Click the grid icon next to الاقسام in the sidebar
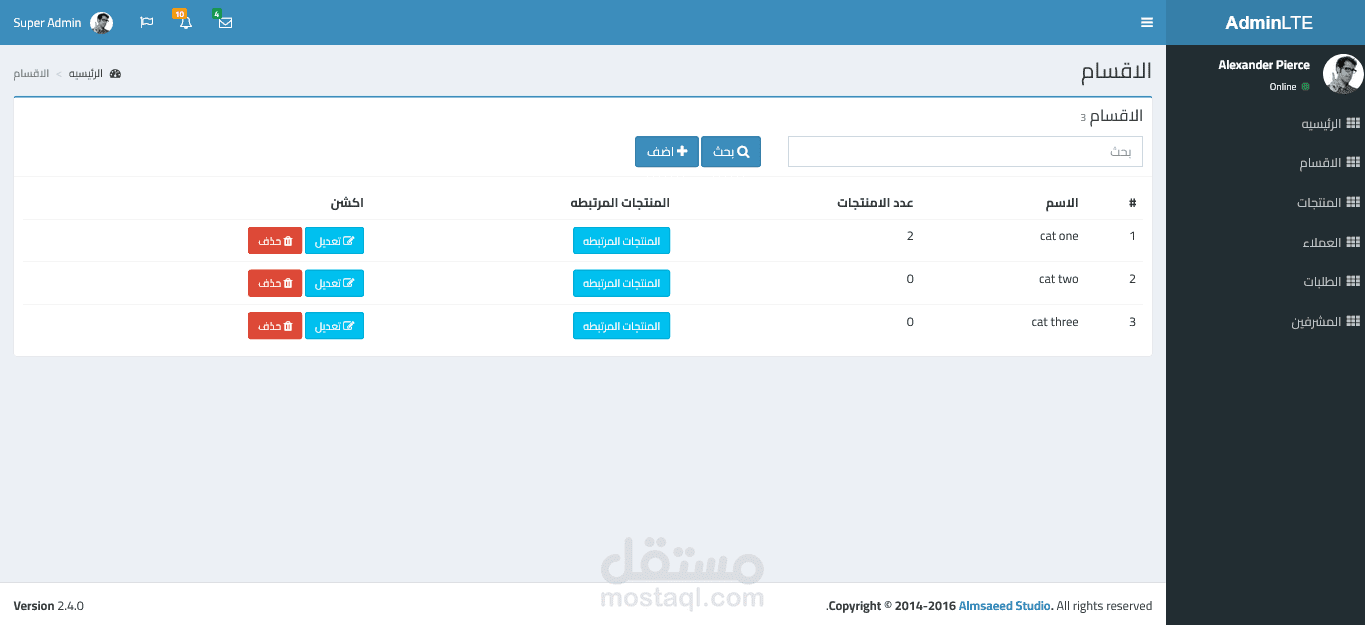The image size is (1365, 625). [x=1353, y=162]
